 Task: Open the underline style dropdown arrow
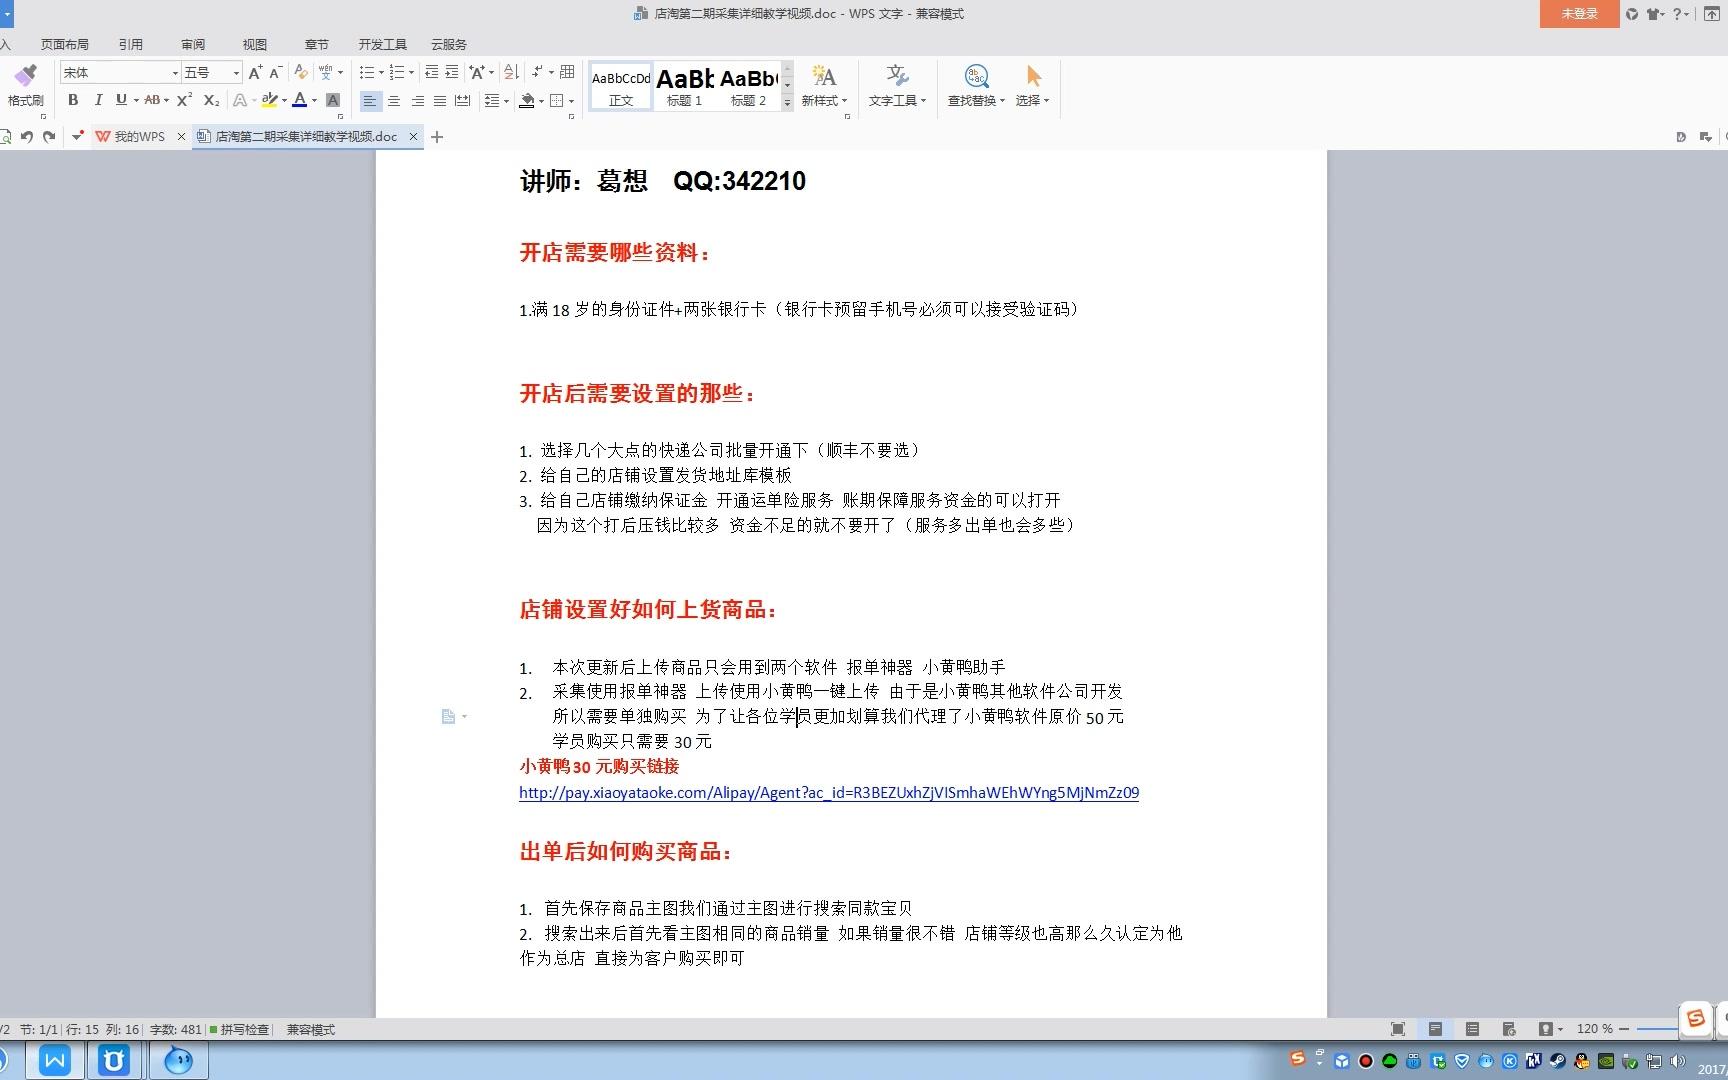(136, 100)
